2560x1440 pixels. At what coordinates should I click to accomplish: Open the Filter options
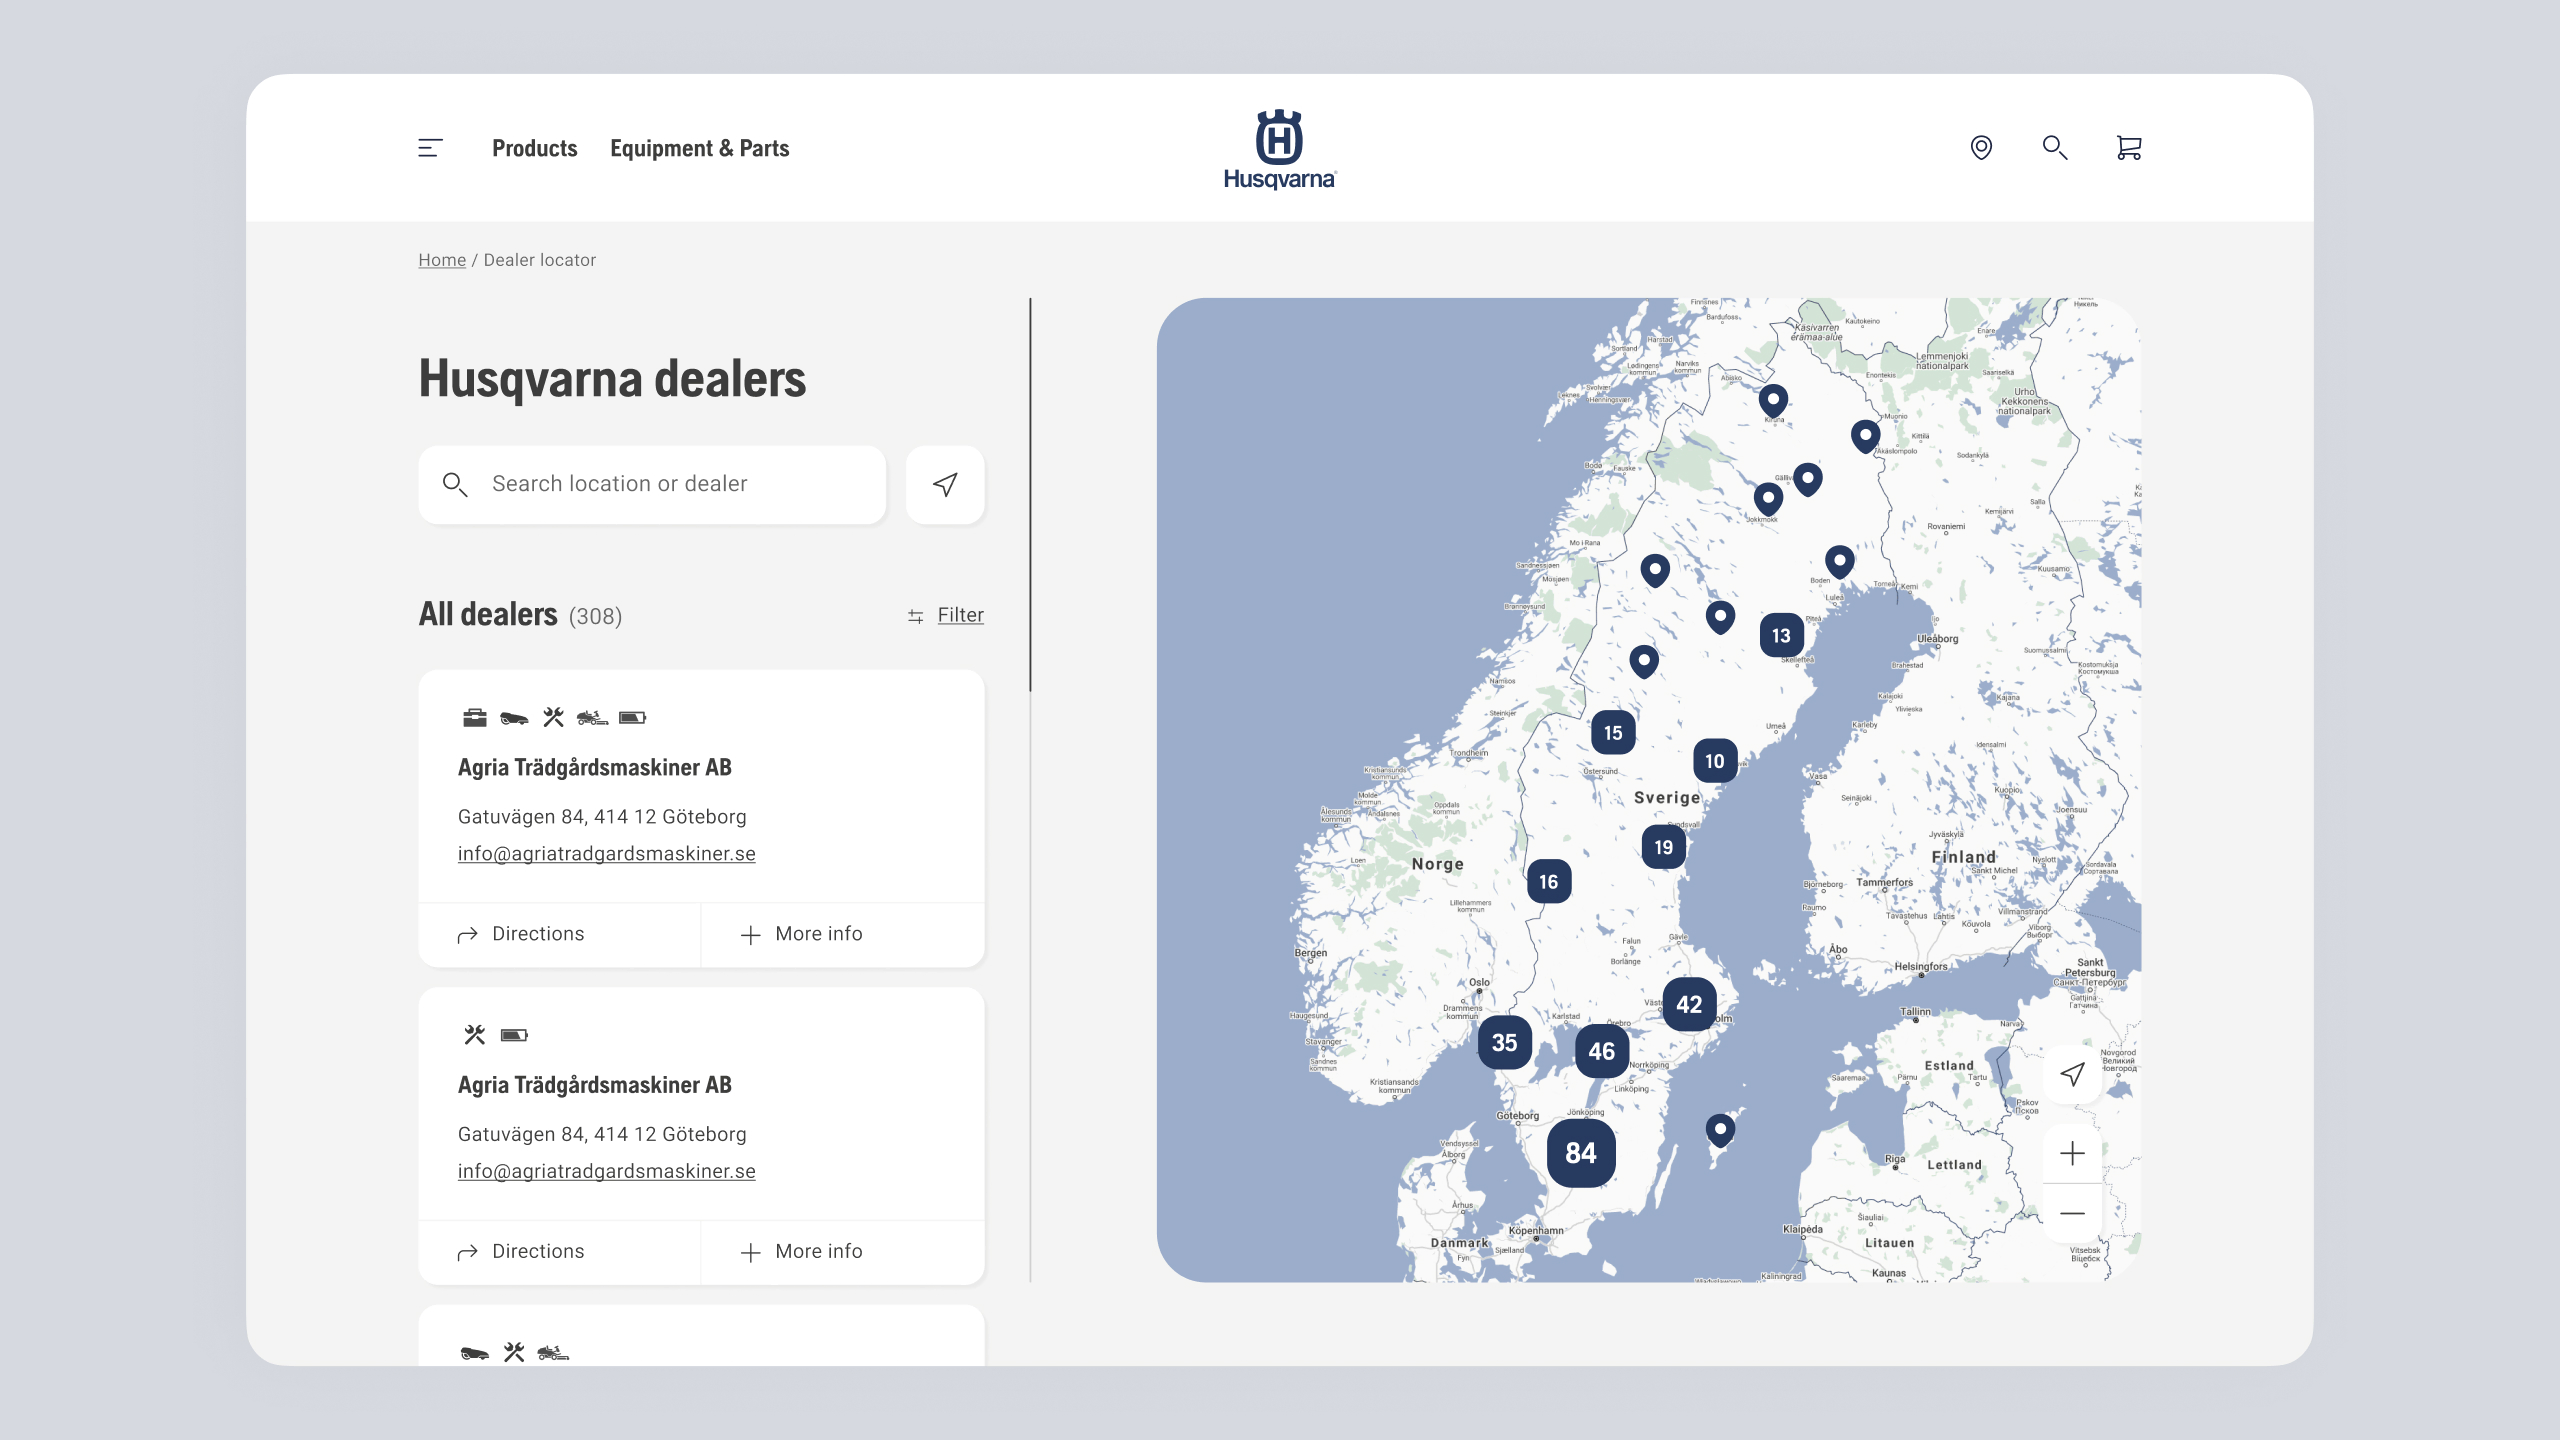click(x=960, y=615)
